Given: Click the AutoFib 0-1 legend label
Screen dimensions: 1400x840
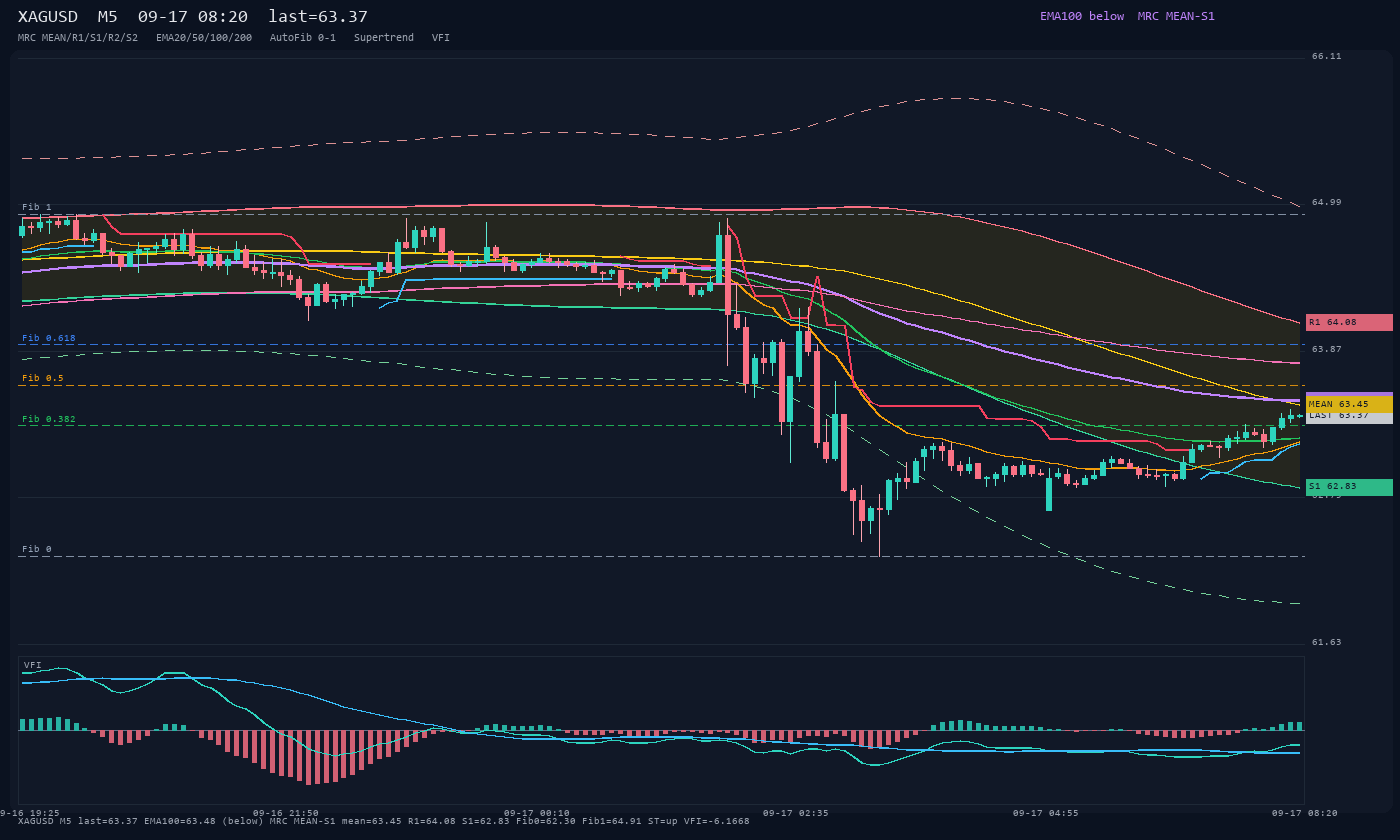Looking at the screenshot, I should coord(303,38).
